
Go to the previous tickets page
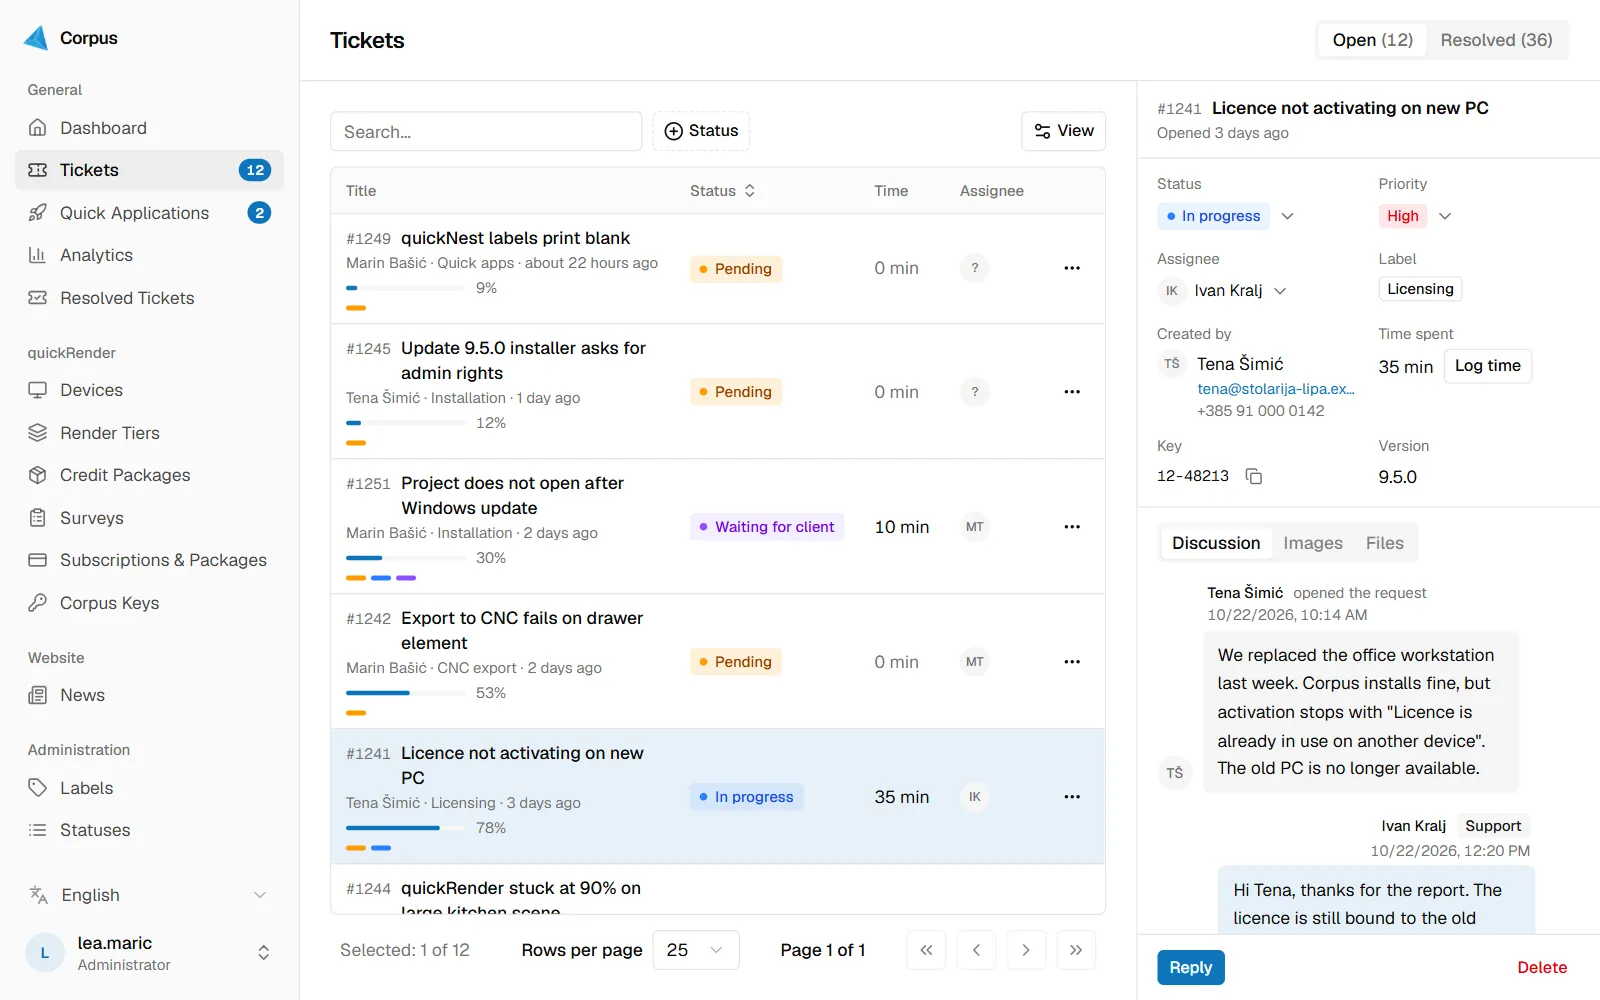click(976, 950)
